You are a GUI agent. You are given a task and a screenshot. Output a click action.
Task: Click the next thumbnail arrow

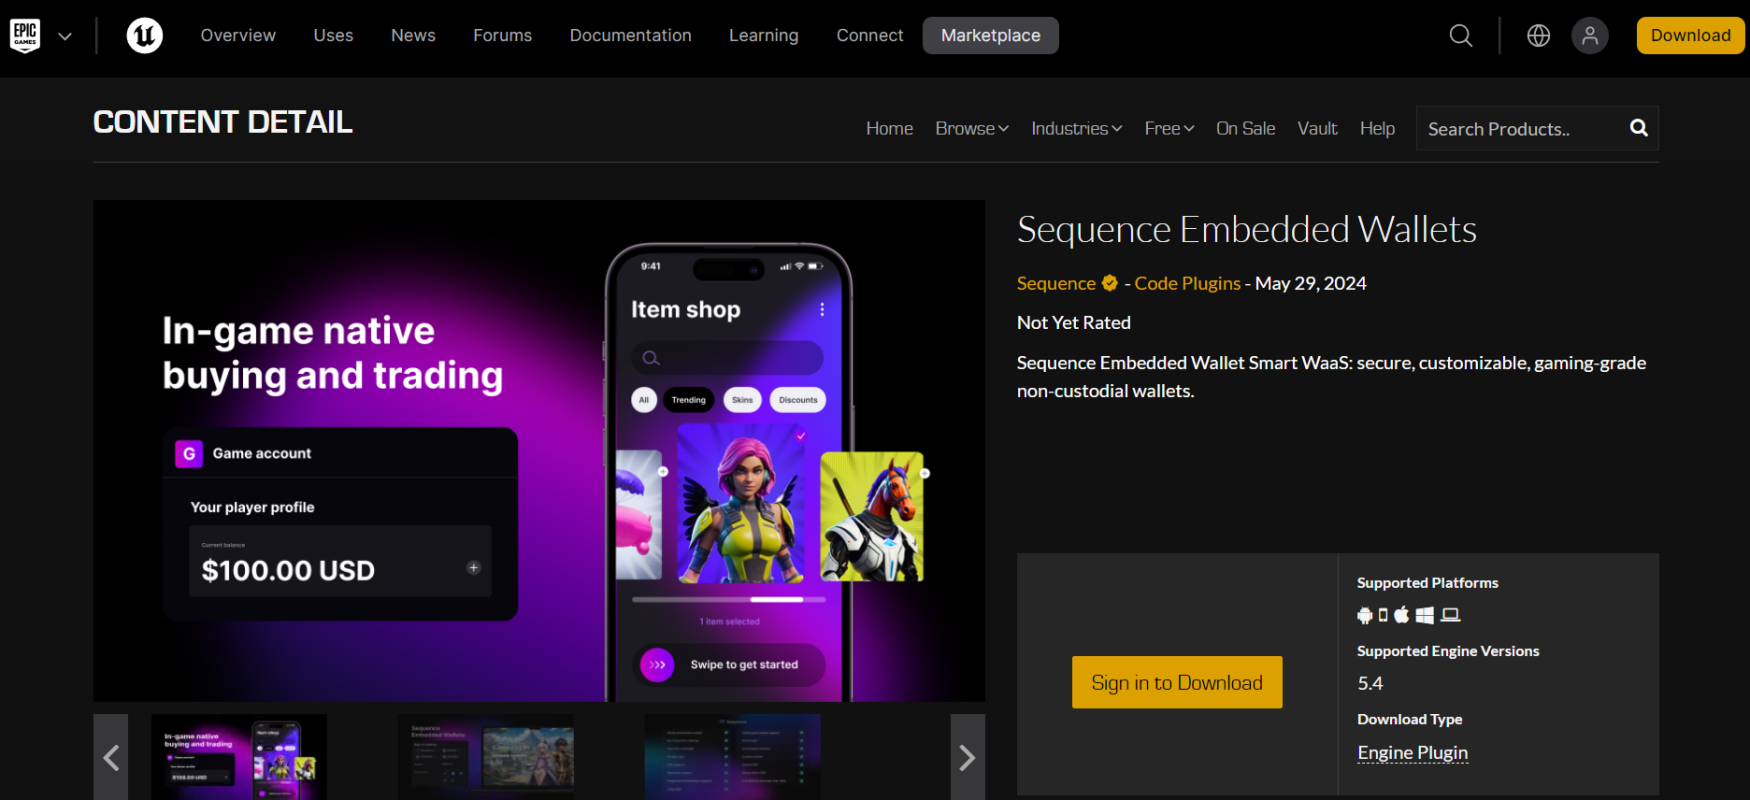[x=967, y=758]
